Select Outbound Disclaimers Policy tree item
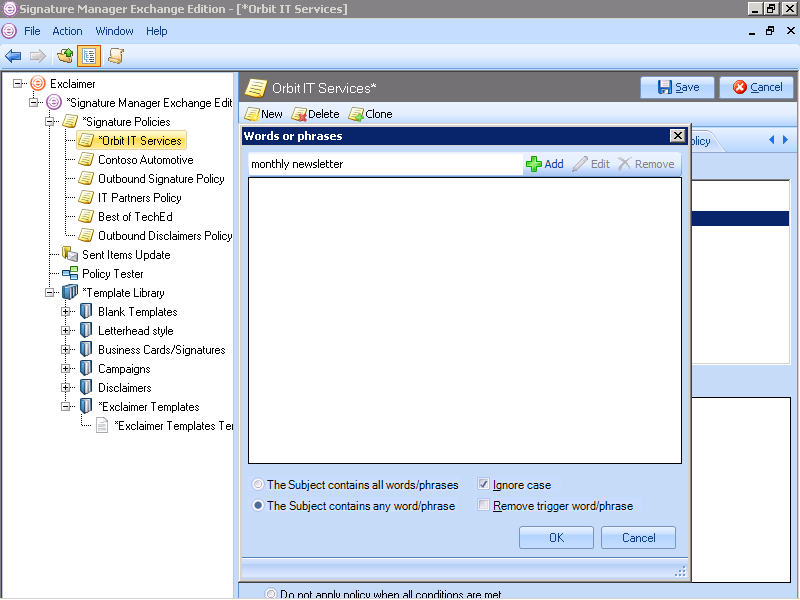Screen dimensions: 800x600 [165, 236]
